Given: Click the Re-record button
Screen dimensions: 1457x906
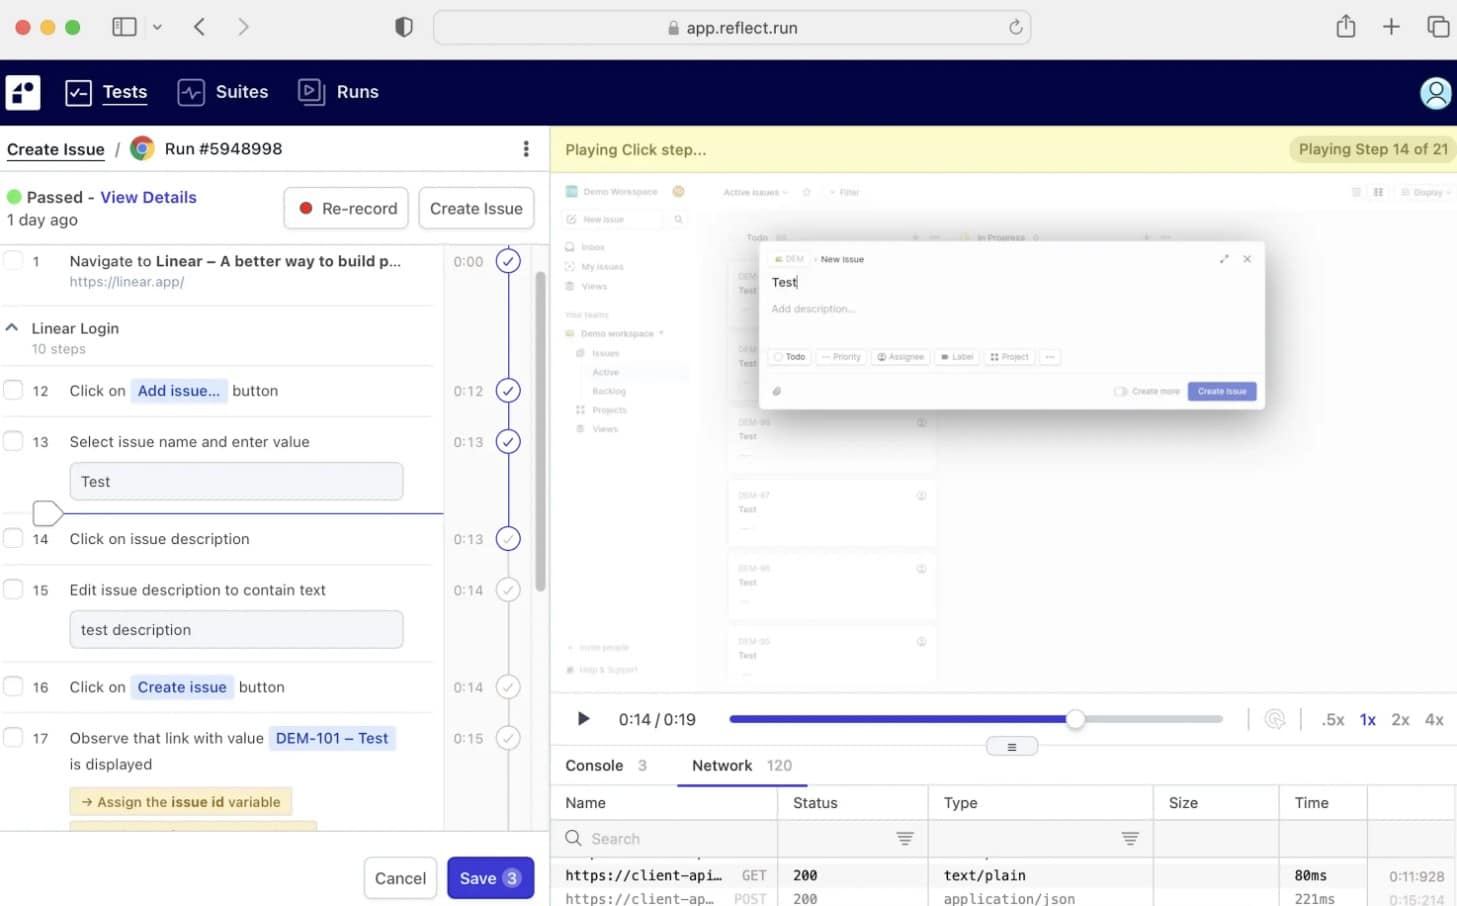Looking at the screenshot, I should coord(346,208).
